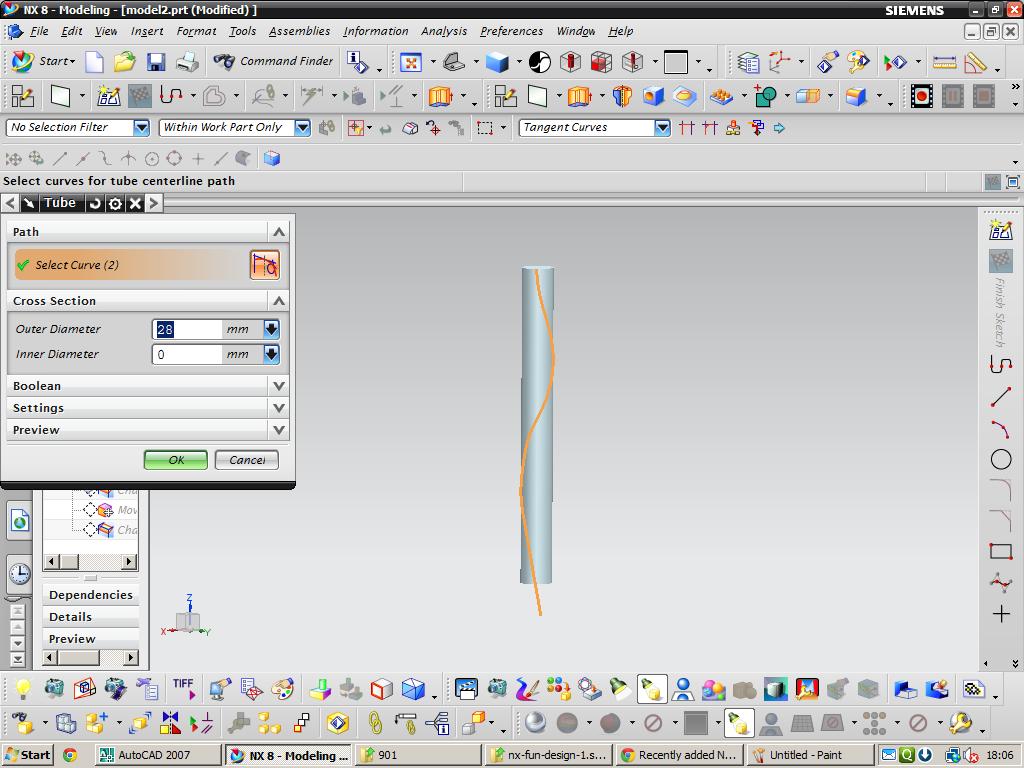Image resolution: width=1024 pixels, height=768 pixels.
Task: Open the Dependencies panel in the navigator
Action: (x=91, y=595)
